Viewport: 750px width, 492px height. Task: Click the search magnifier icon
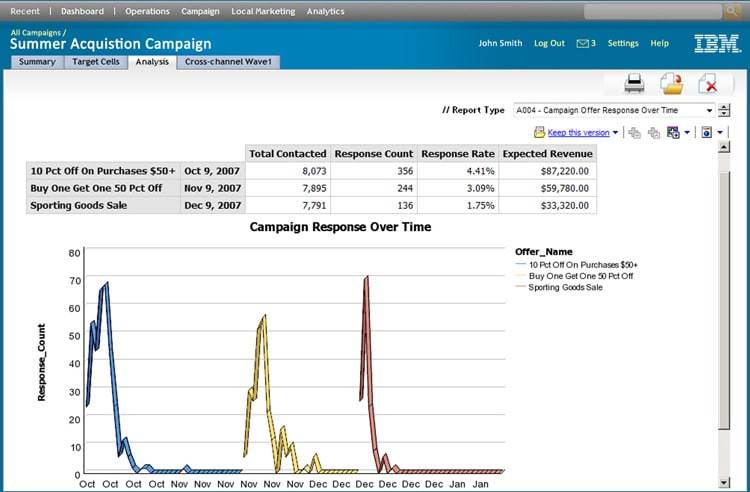point(735,12)
